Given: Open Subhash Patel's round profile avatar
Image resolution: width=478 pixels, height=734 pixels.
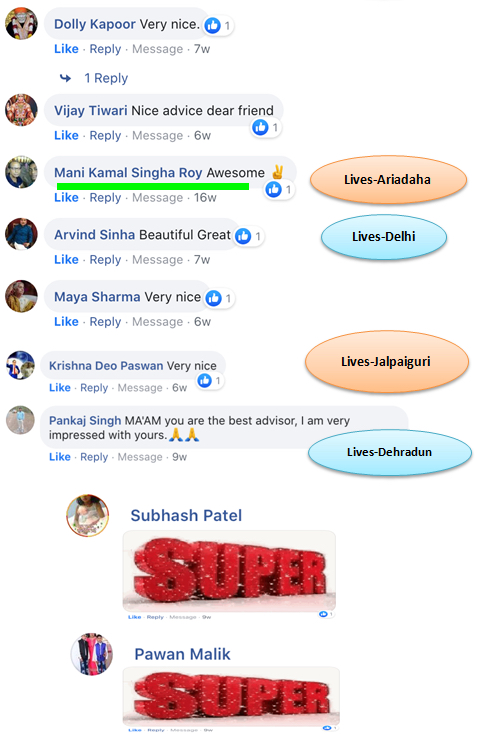Looking at the screenshot, I should point(88,515).
